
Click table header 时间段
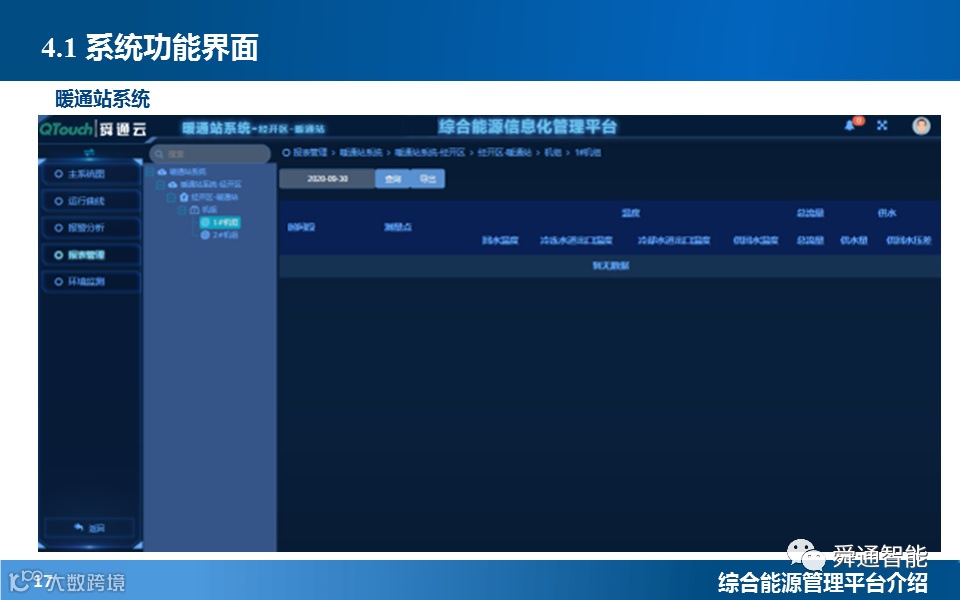301,227
